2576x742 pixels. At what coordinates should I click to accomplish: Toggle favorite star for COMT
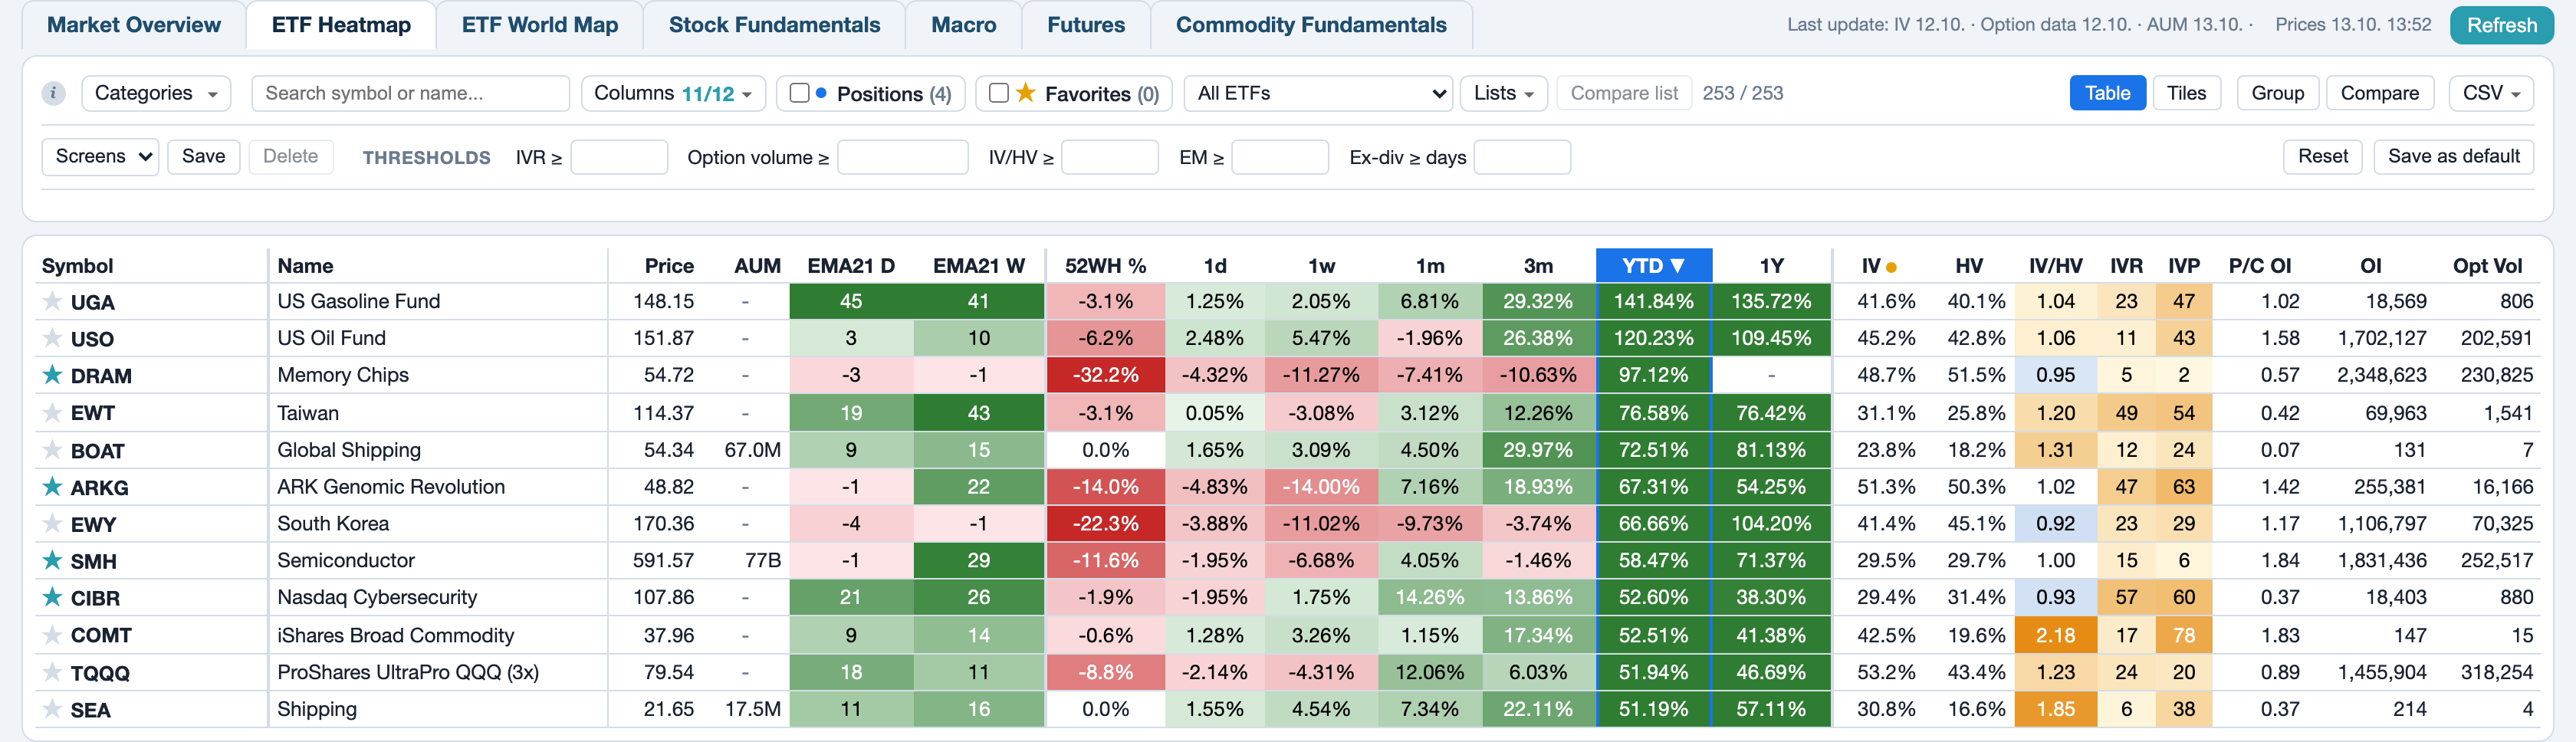[52, 634]
